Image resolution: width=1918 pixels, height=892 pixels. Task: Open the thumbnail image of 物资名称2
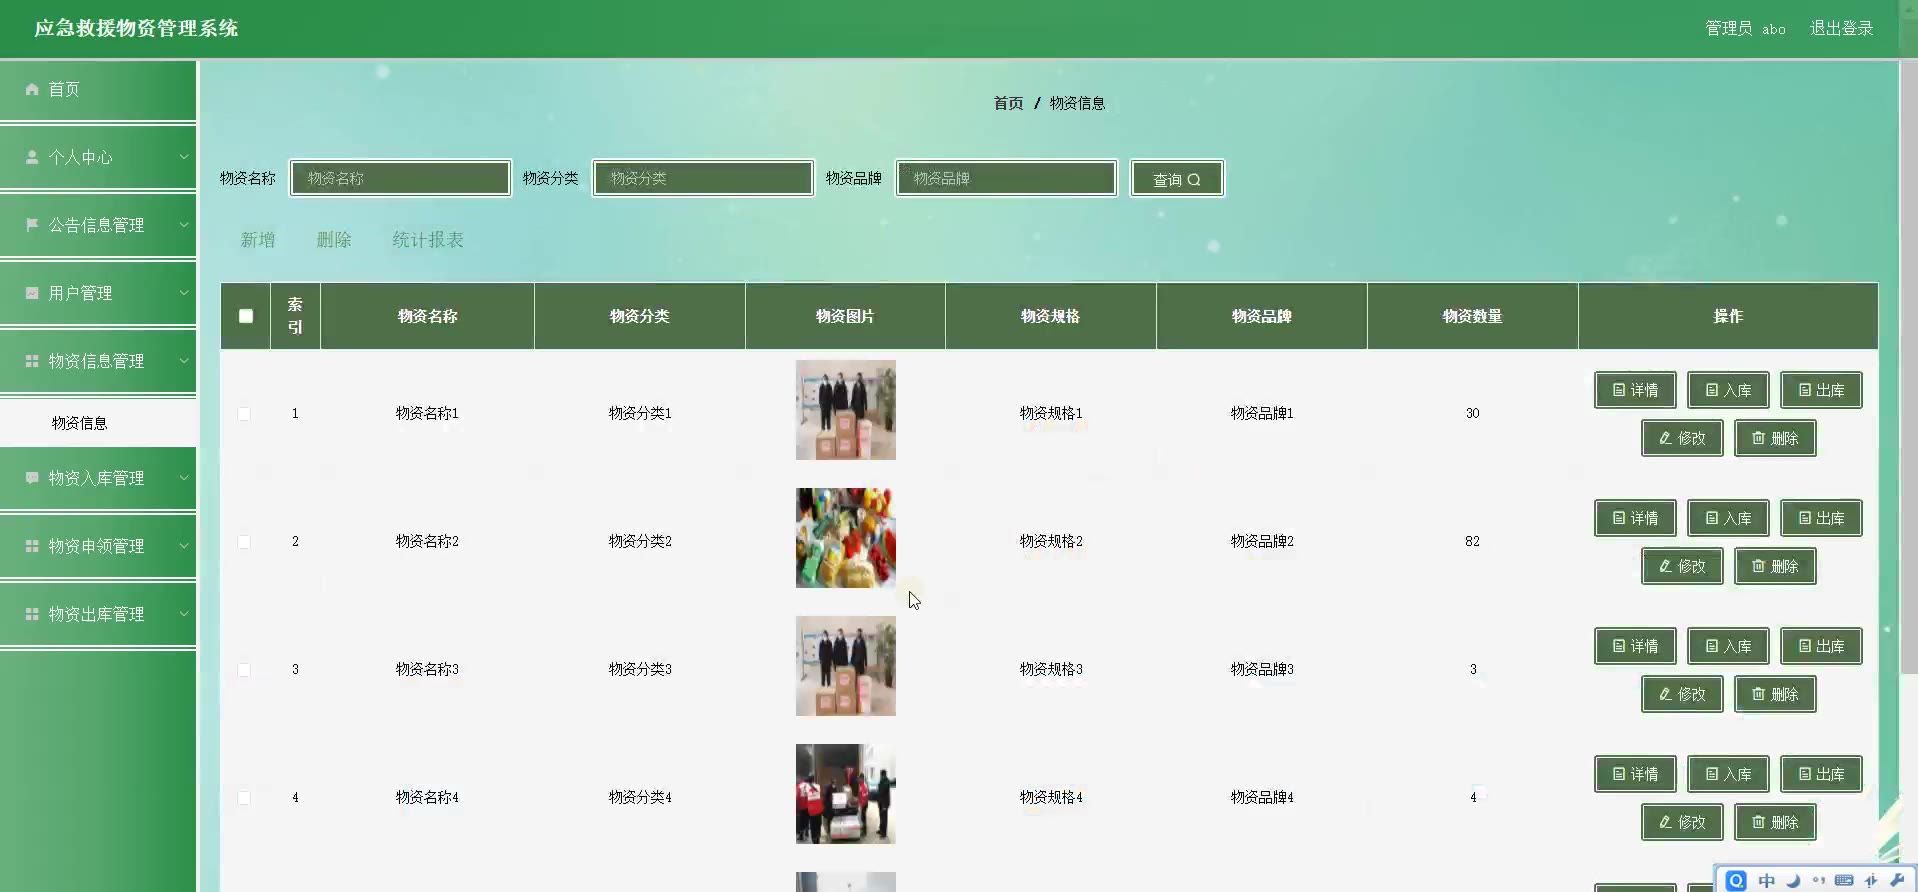[846, 538]
